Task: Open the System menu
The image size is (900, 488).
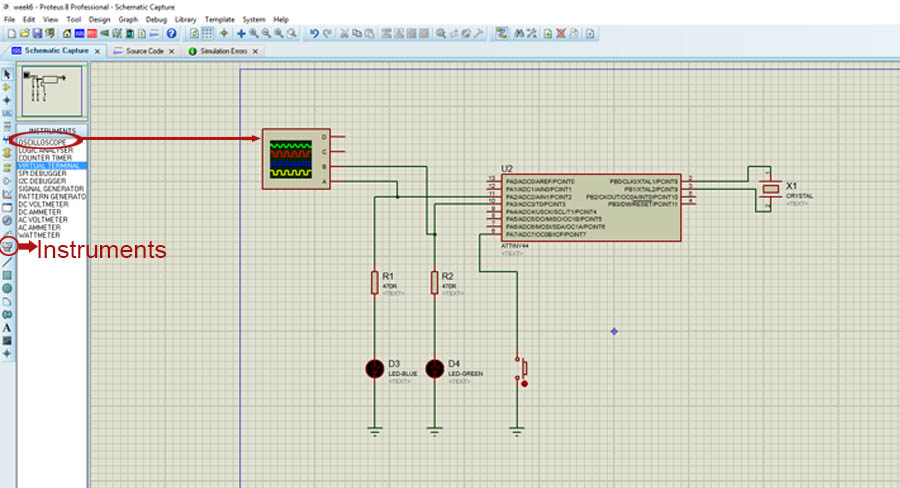Action: pyautogui.click(x=254, y=20)
